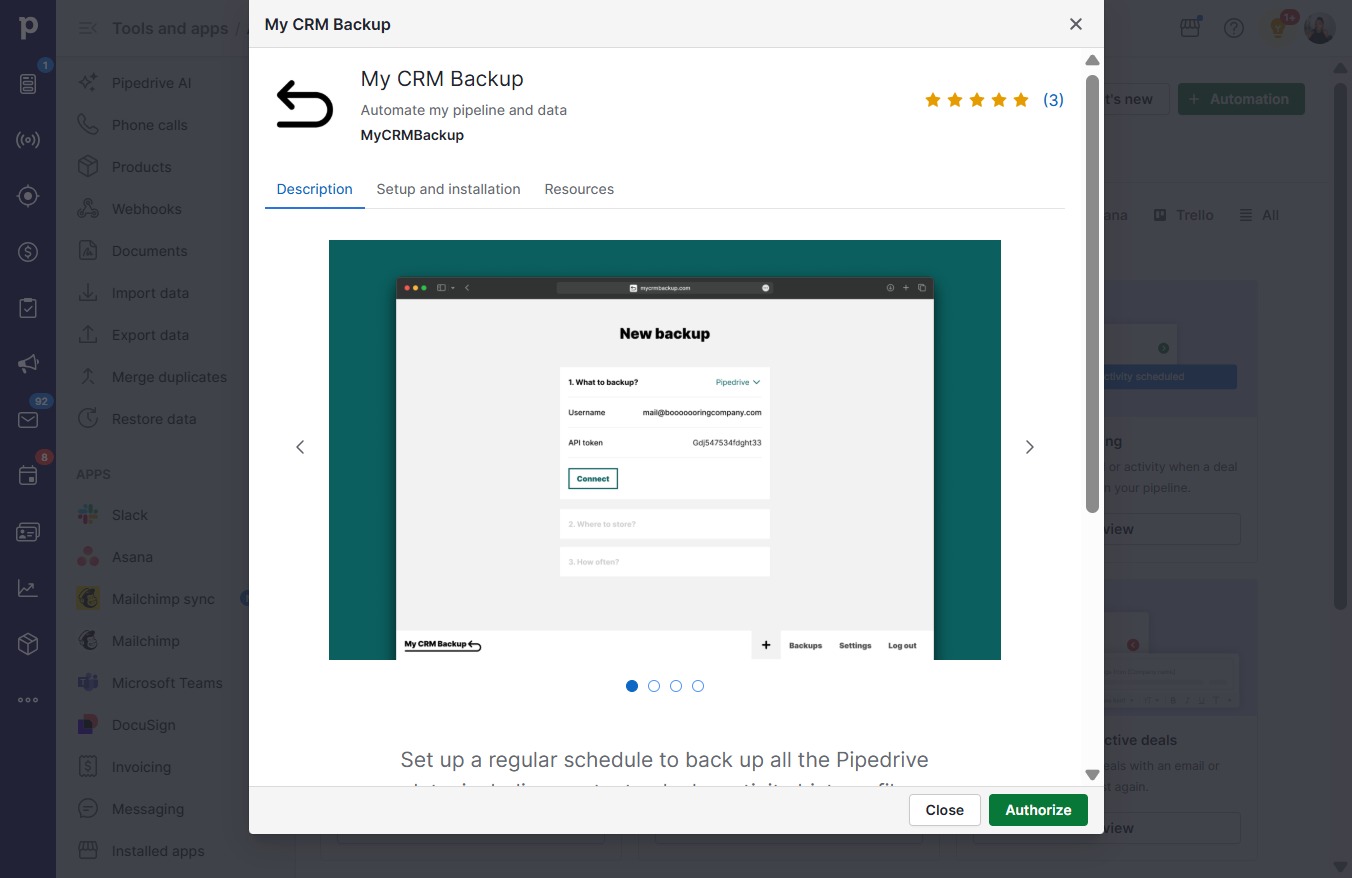Click the DocuSign app icon
This screenshot has height=878, width=1352.
(88, 725)
